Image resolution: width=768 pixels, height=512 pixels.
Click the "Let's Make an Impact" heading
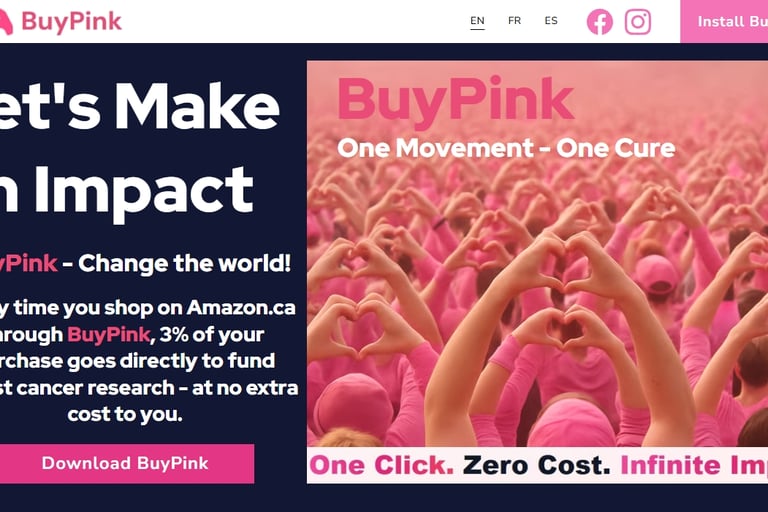140,147
